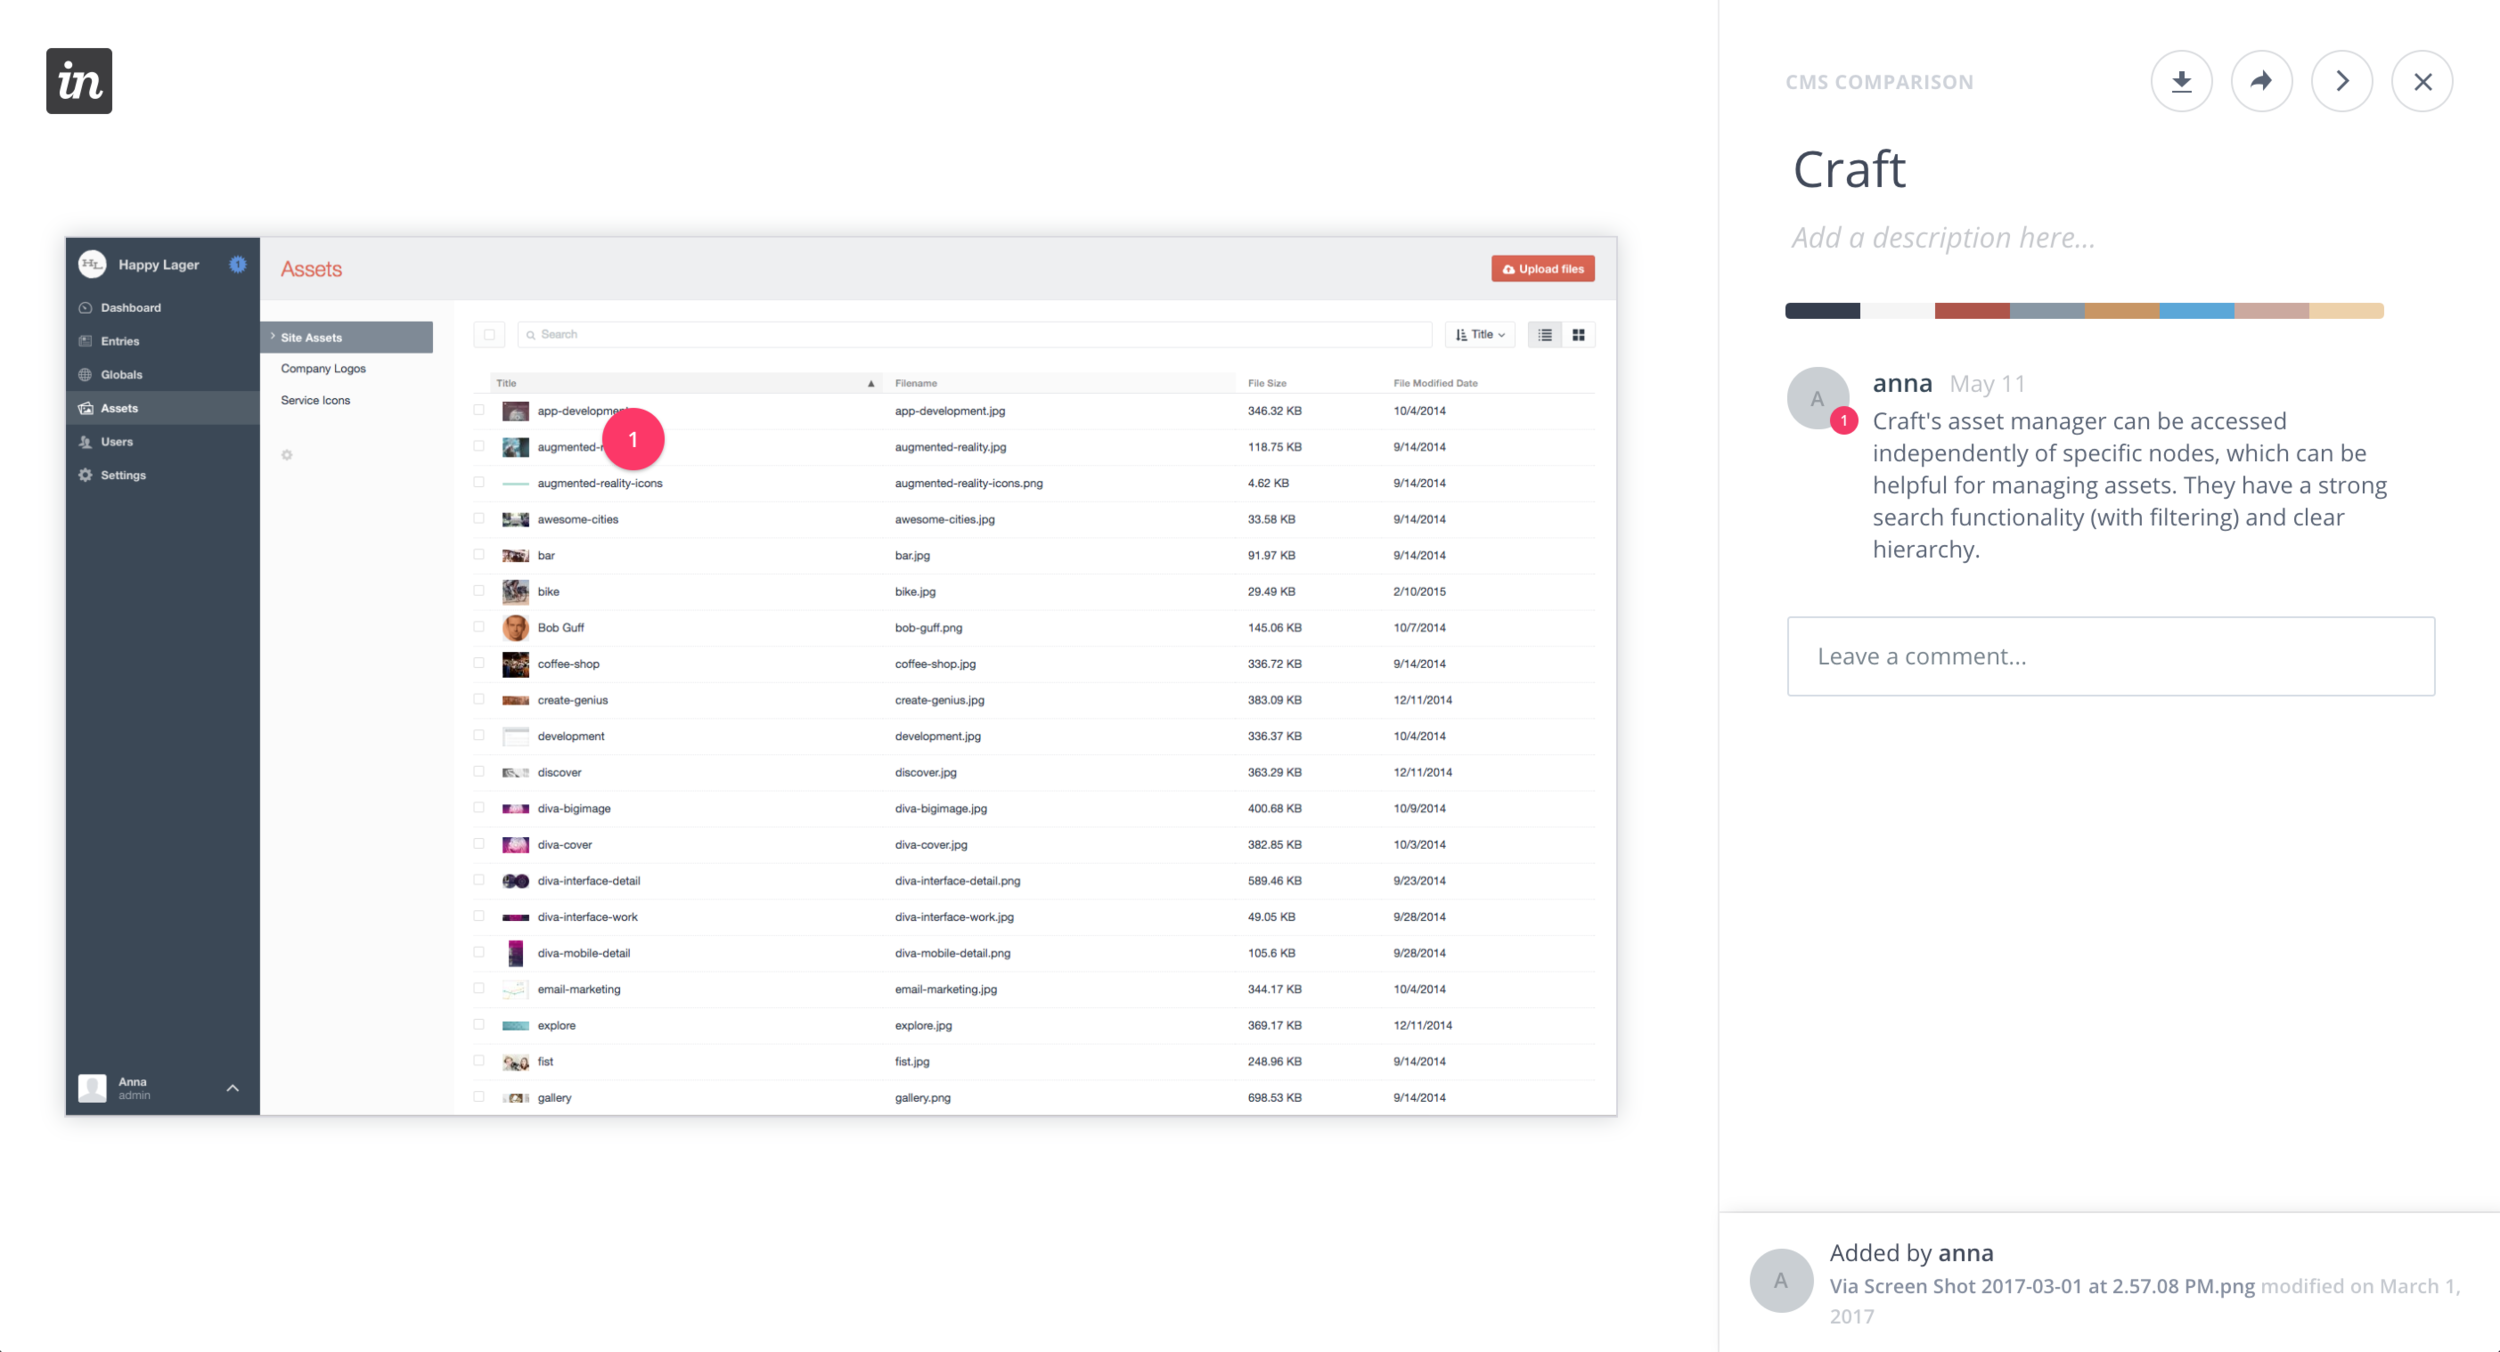
Task: Click the Add a description field
Action: pyautogui.click(x=1943, y=238)
